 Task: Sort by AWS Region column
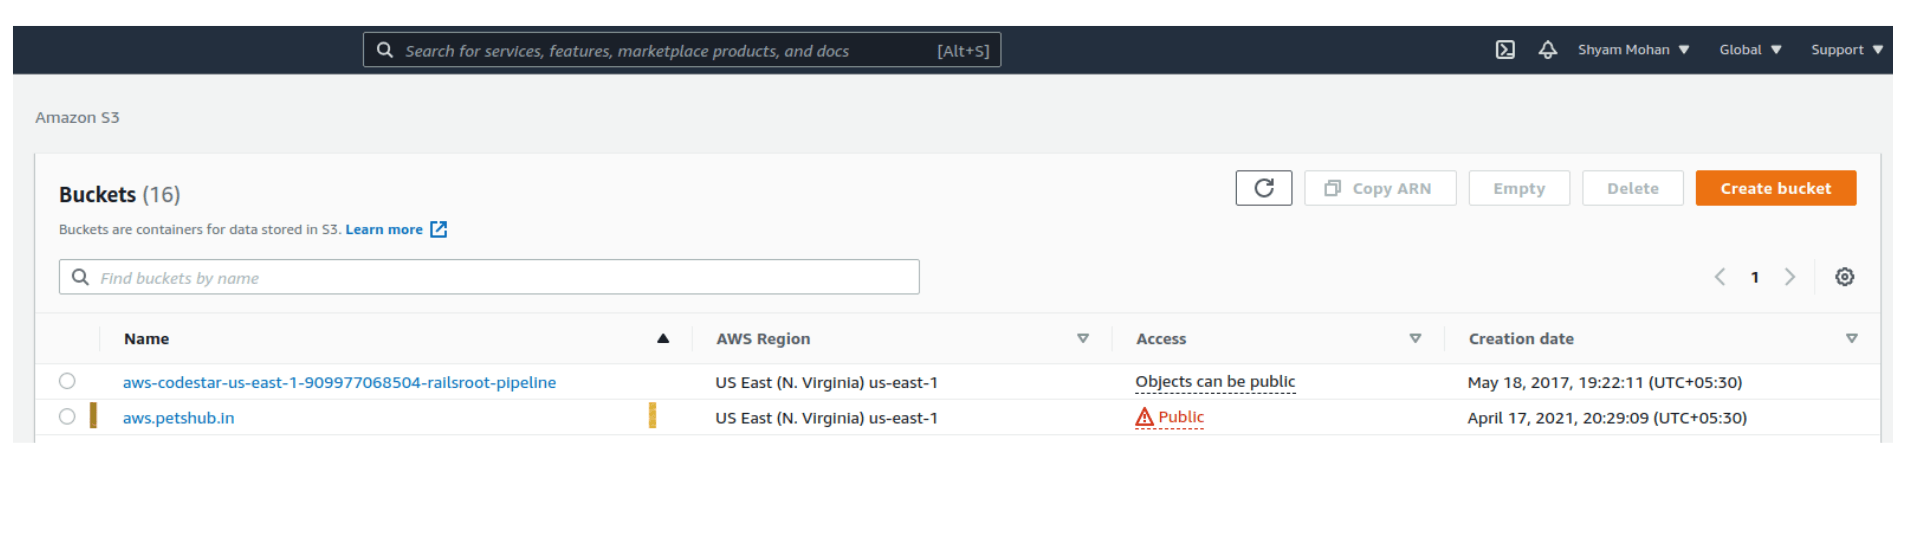point(1082,339)
